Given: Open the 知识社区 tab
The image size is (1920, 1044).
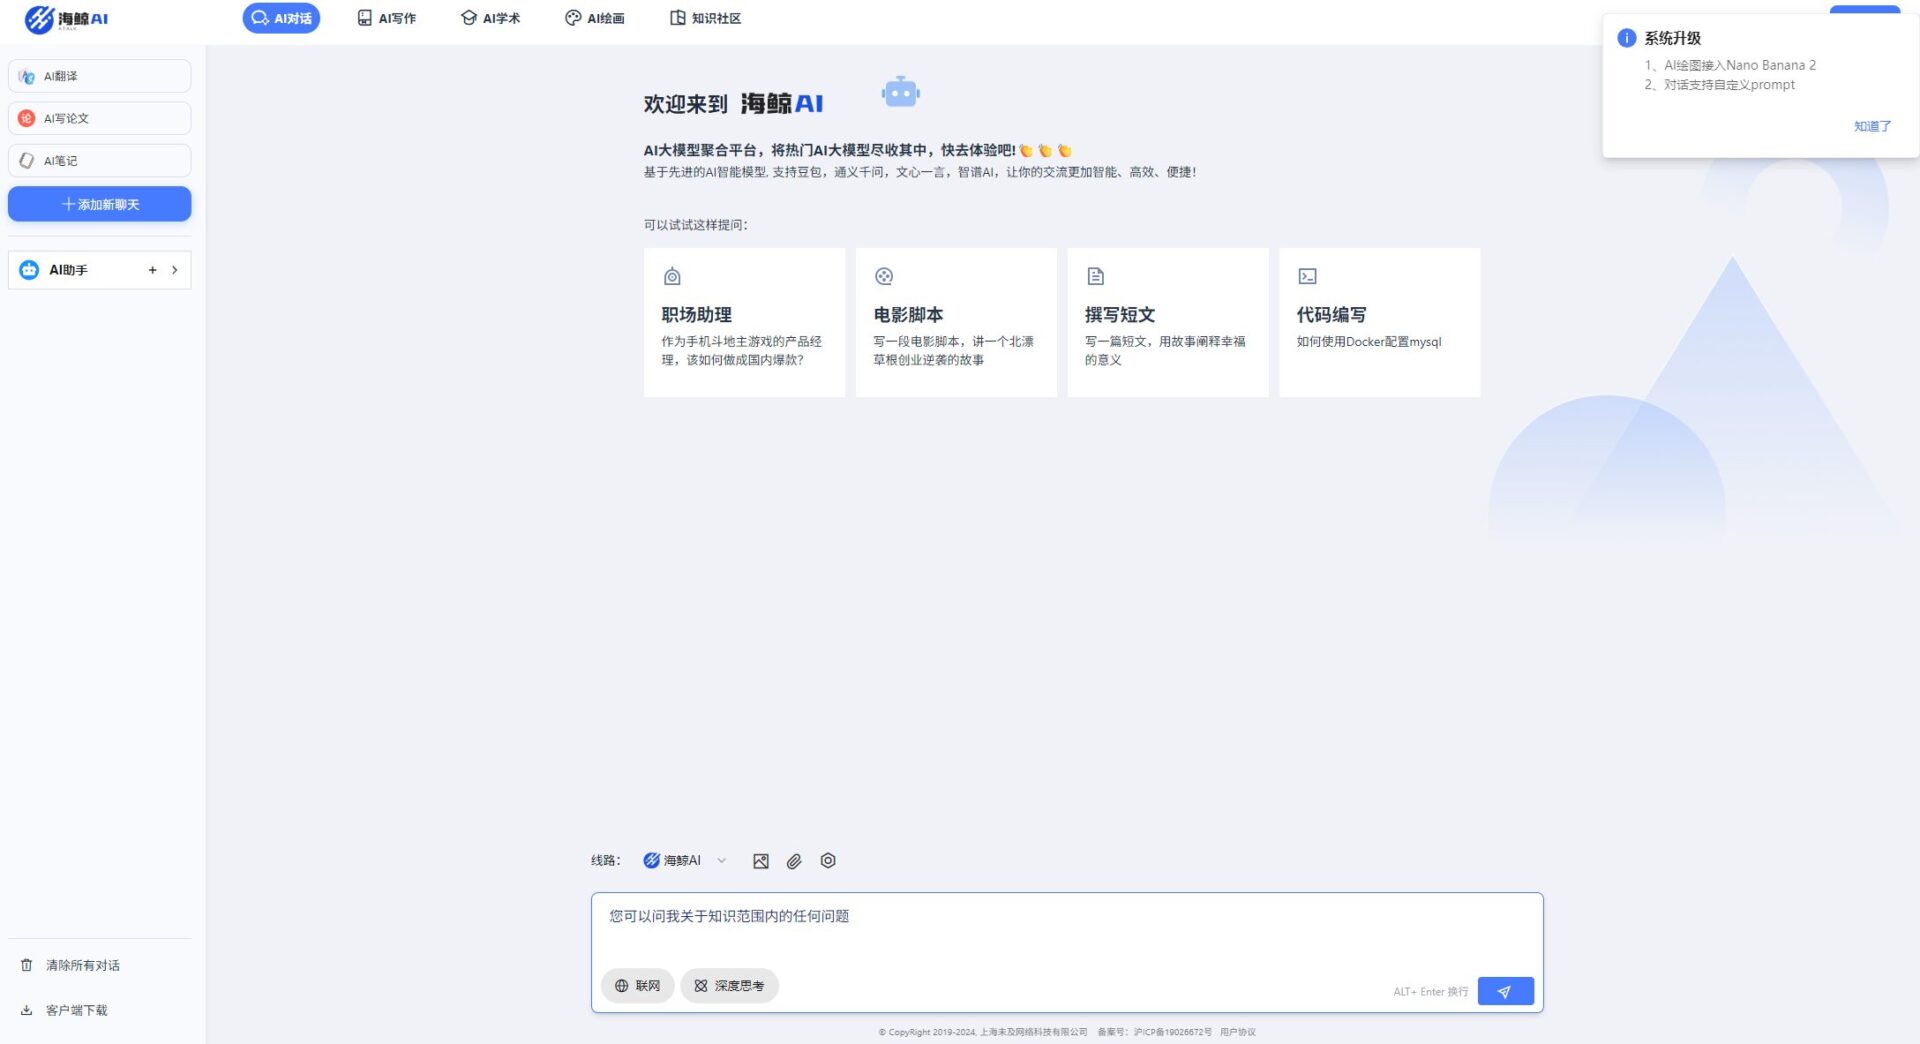Looking at the screenshot, I should click(x=705, y=18).
